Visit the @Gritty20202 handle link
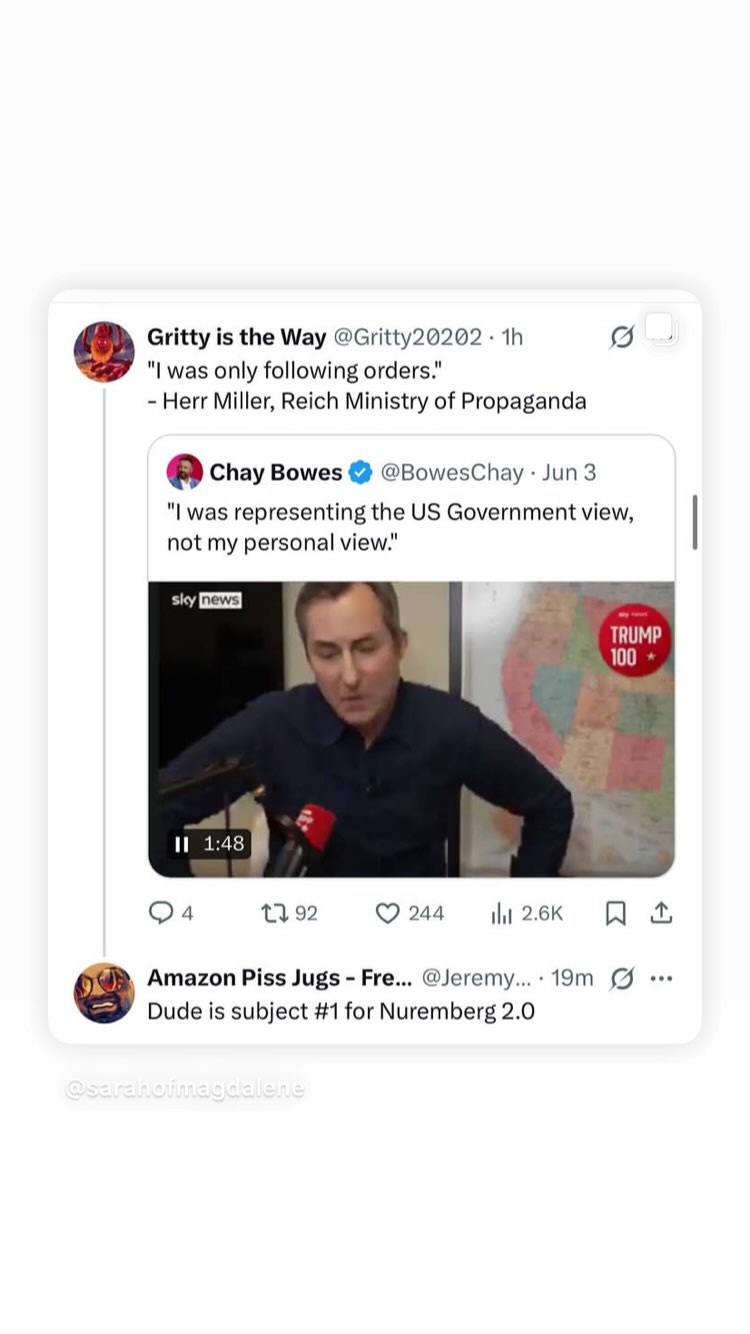The height and width of the screenshot is (1334, 750). tap(407, 338)
